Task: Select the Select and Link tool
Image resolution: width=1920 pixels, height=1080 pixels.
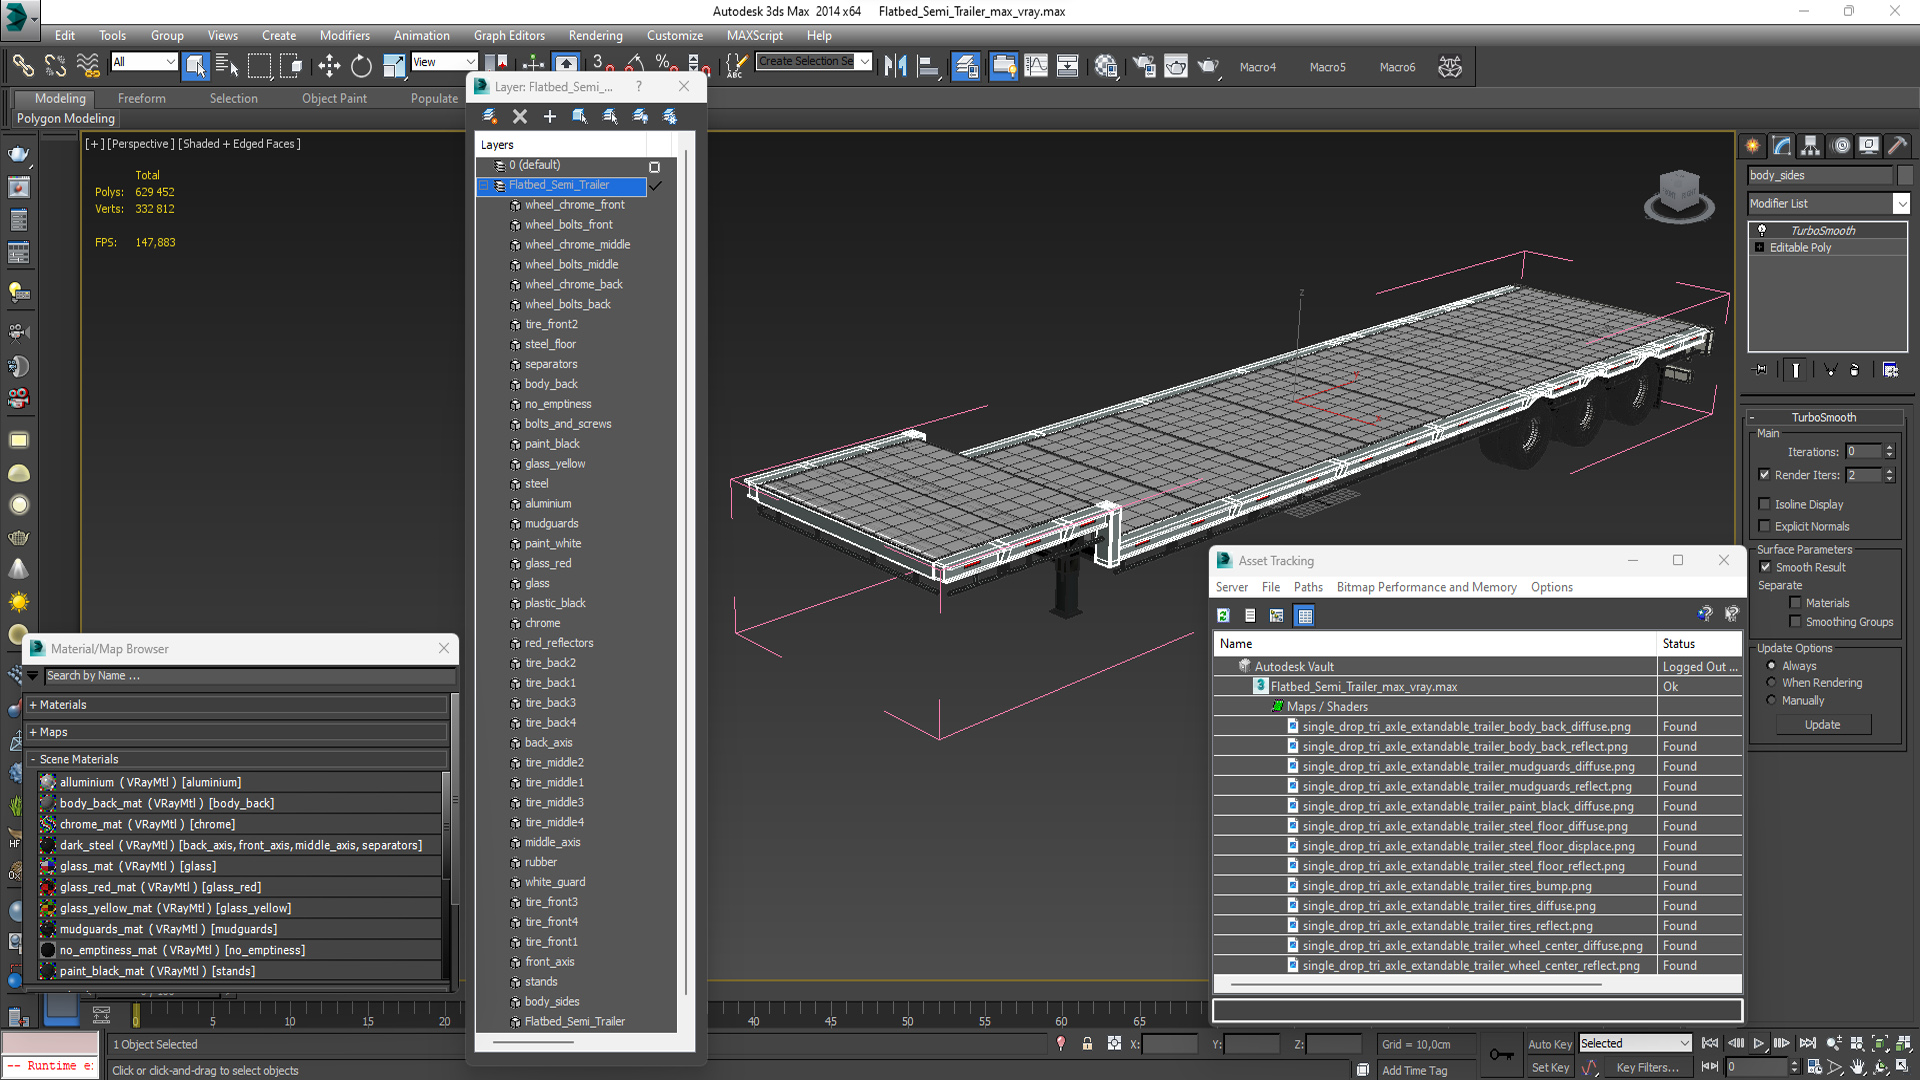Action: [x=22, y=66]
